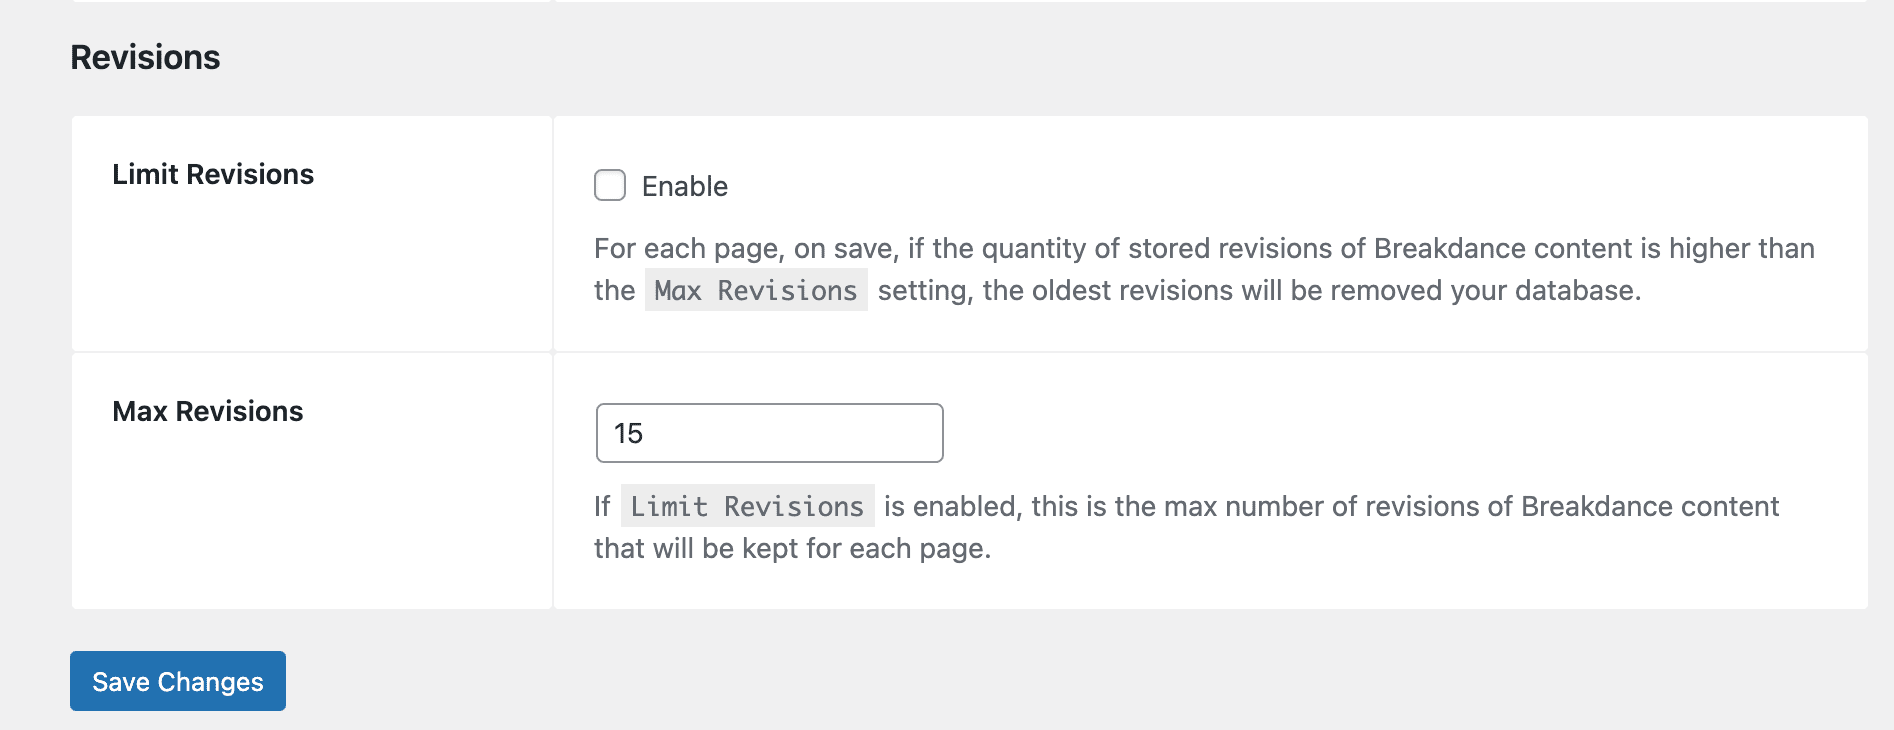This screenshot has height=730, width=1894.
Task: Focus the Max Revisions number field
Action: pos(769,433)
